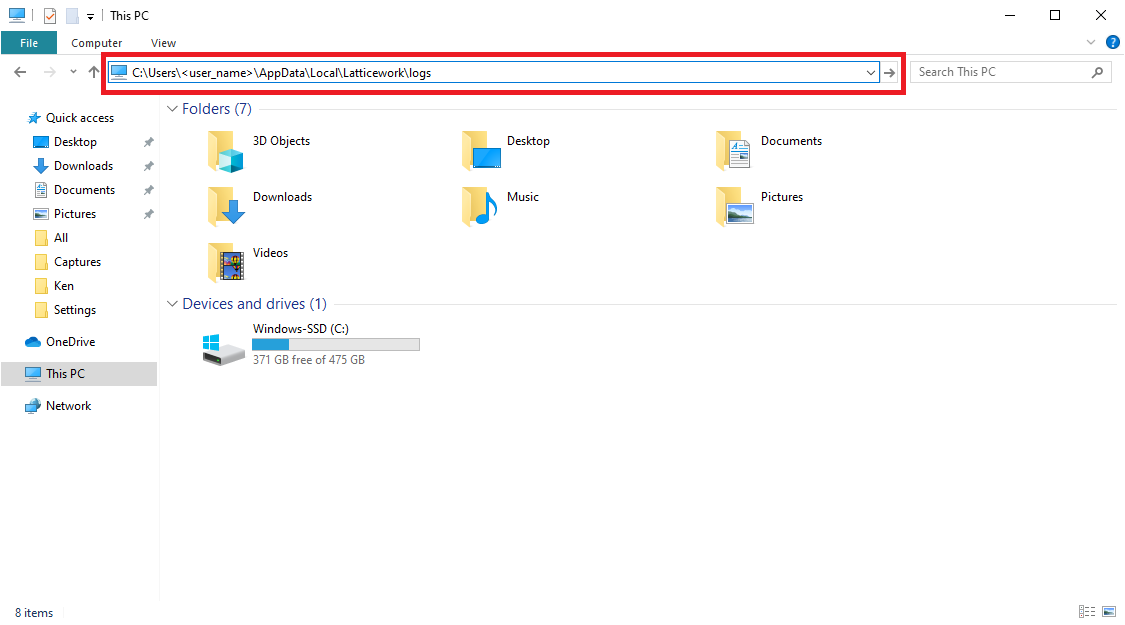Screen dimensions: 1125x625
Task: Click the pin icon beside sidebar Downloads
Action: tap(149, 166)
